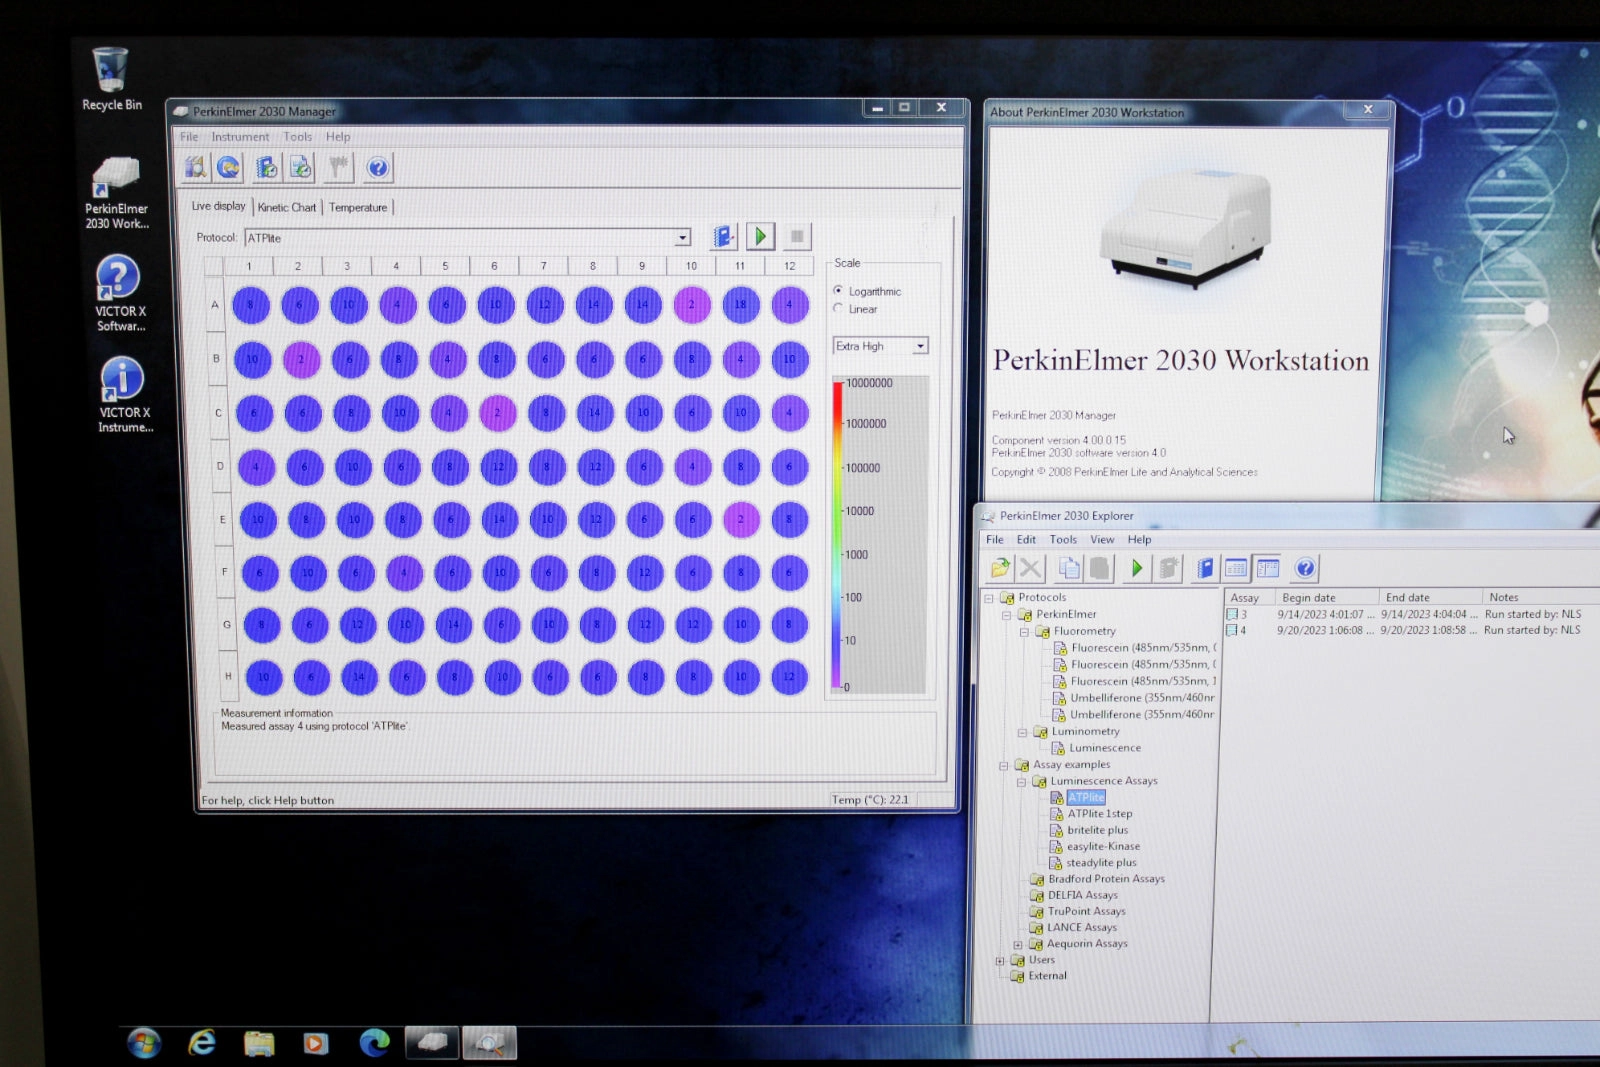The height and width of the screenshot is (1067, 1600).
Task: Click the Help question mark icon in Manager toolbar
Action: tap(377, 167)
